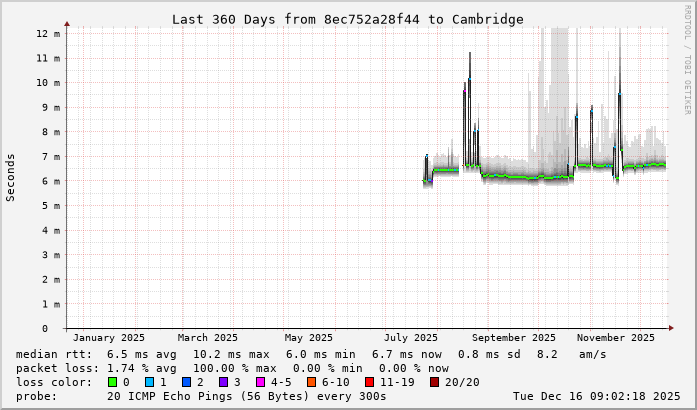The image size is (697, 410).
Task: Click the January 2025 x-axis label
Action: point(109,338)
